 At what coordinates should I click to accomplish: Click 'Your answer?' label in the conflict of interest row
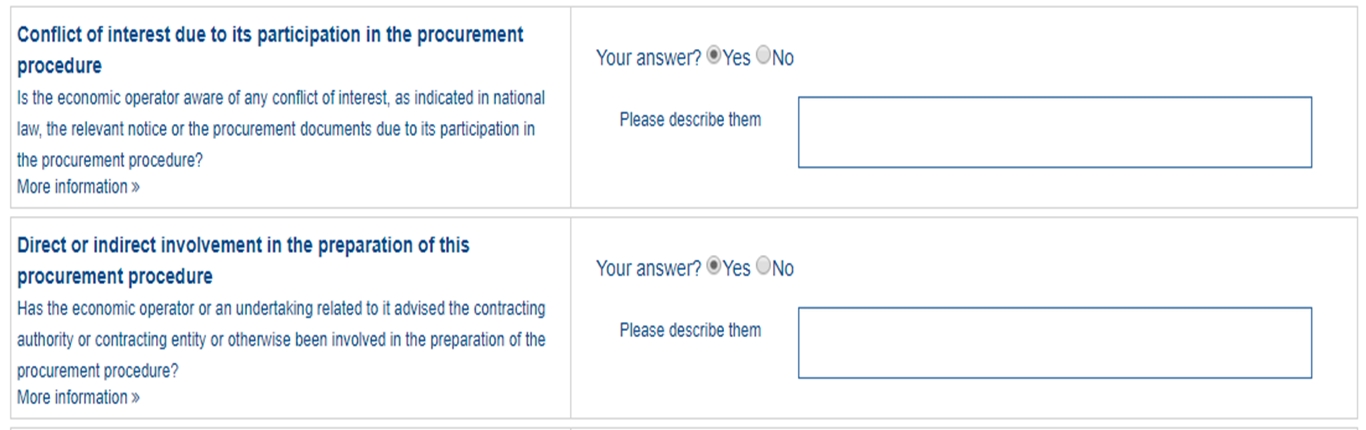648,58
